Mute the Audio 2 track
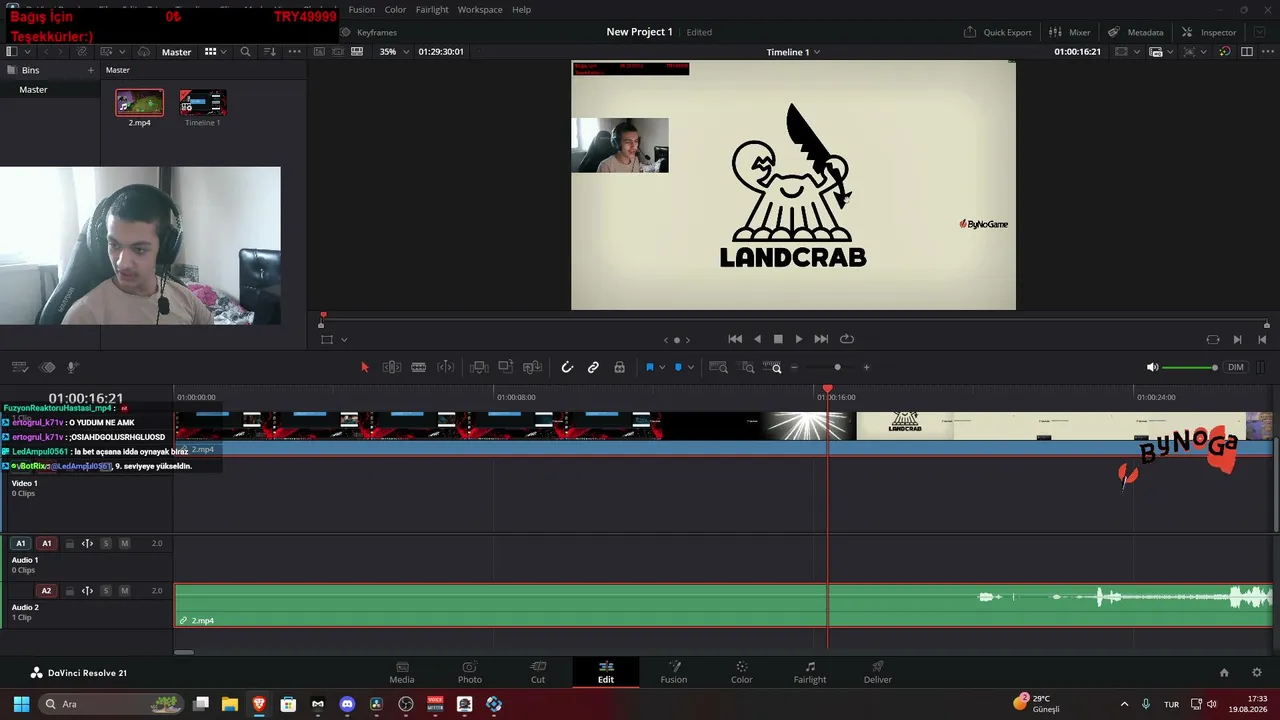Image resolution: width=1280 pixels, height=720 pixels. pyautogui.click(x=125, y=591)
